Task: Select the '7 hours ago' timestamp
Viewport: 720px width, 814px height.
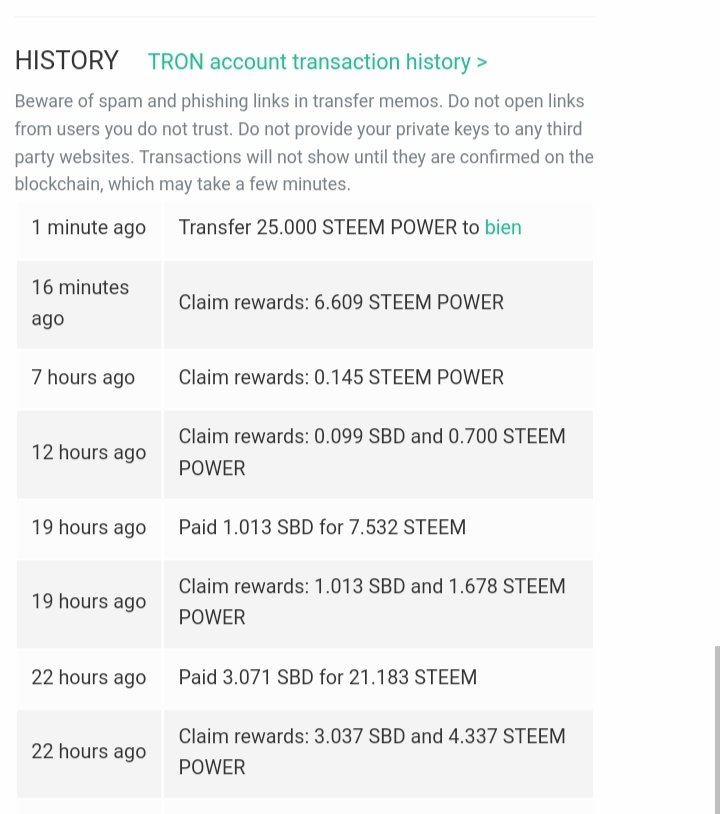Action: point(83,377)
